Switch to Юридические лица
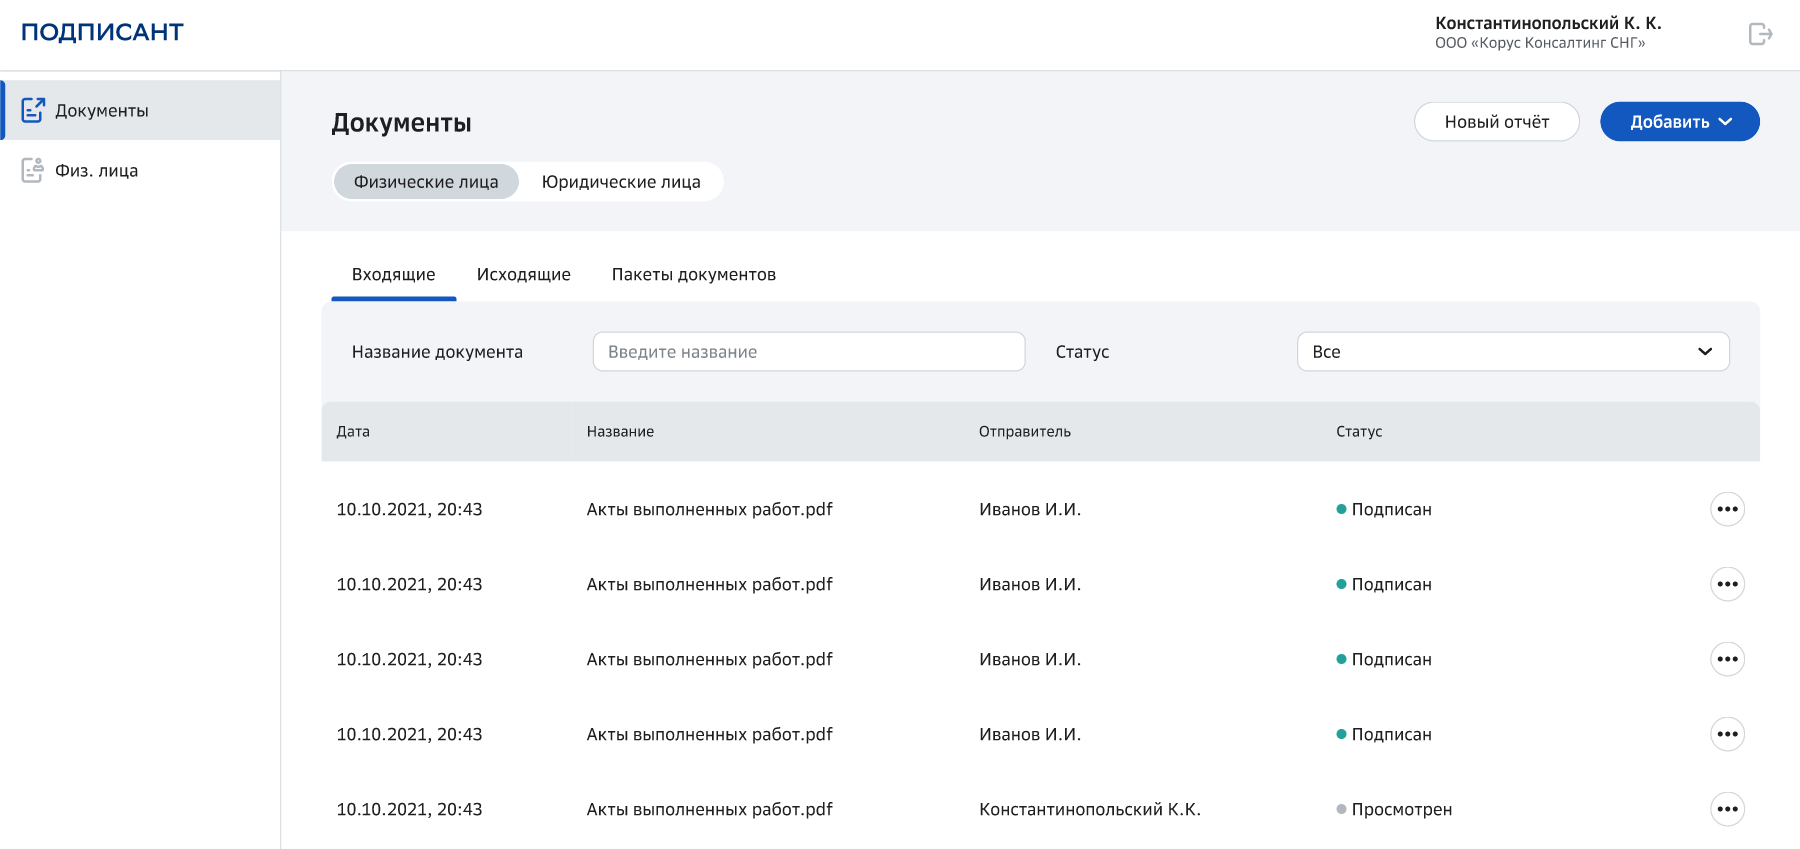 pyautogui.click(x=621, y=182)
